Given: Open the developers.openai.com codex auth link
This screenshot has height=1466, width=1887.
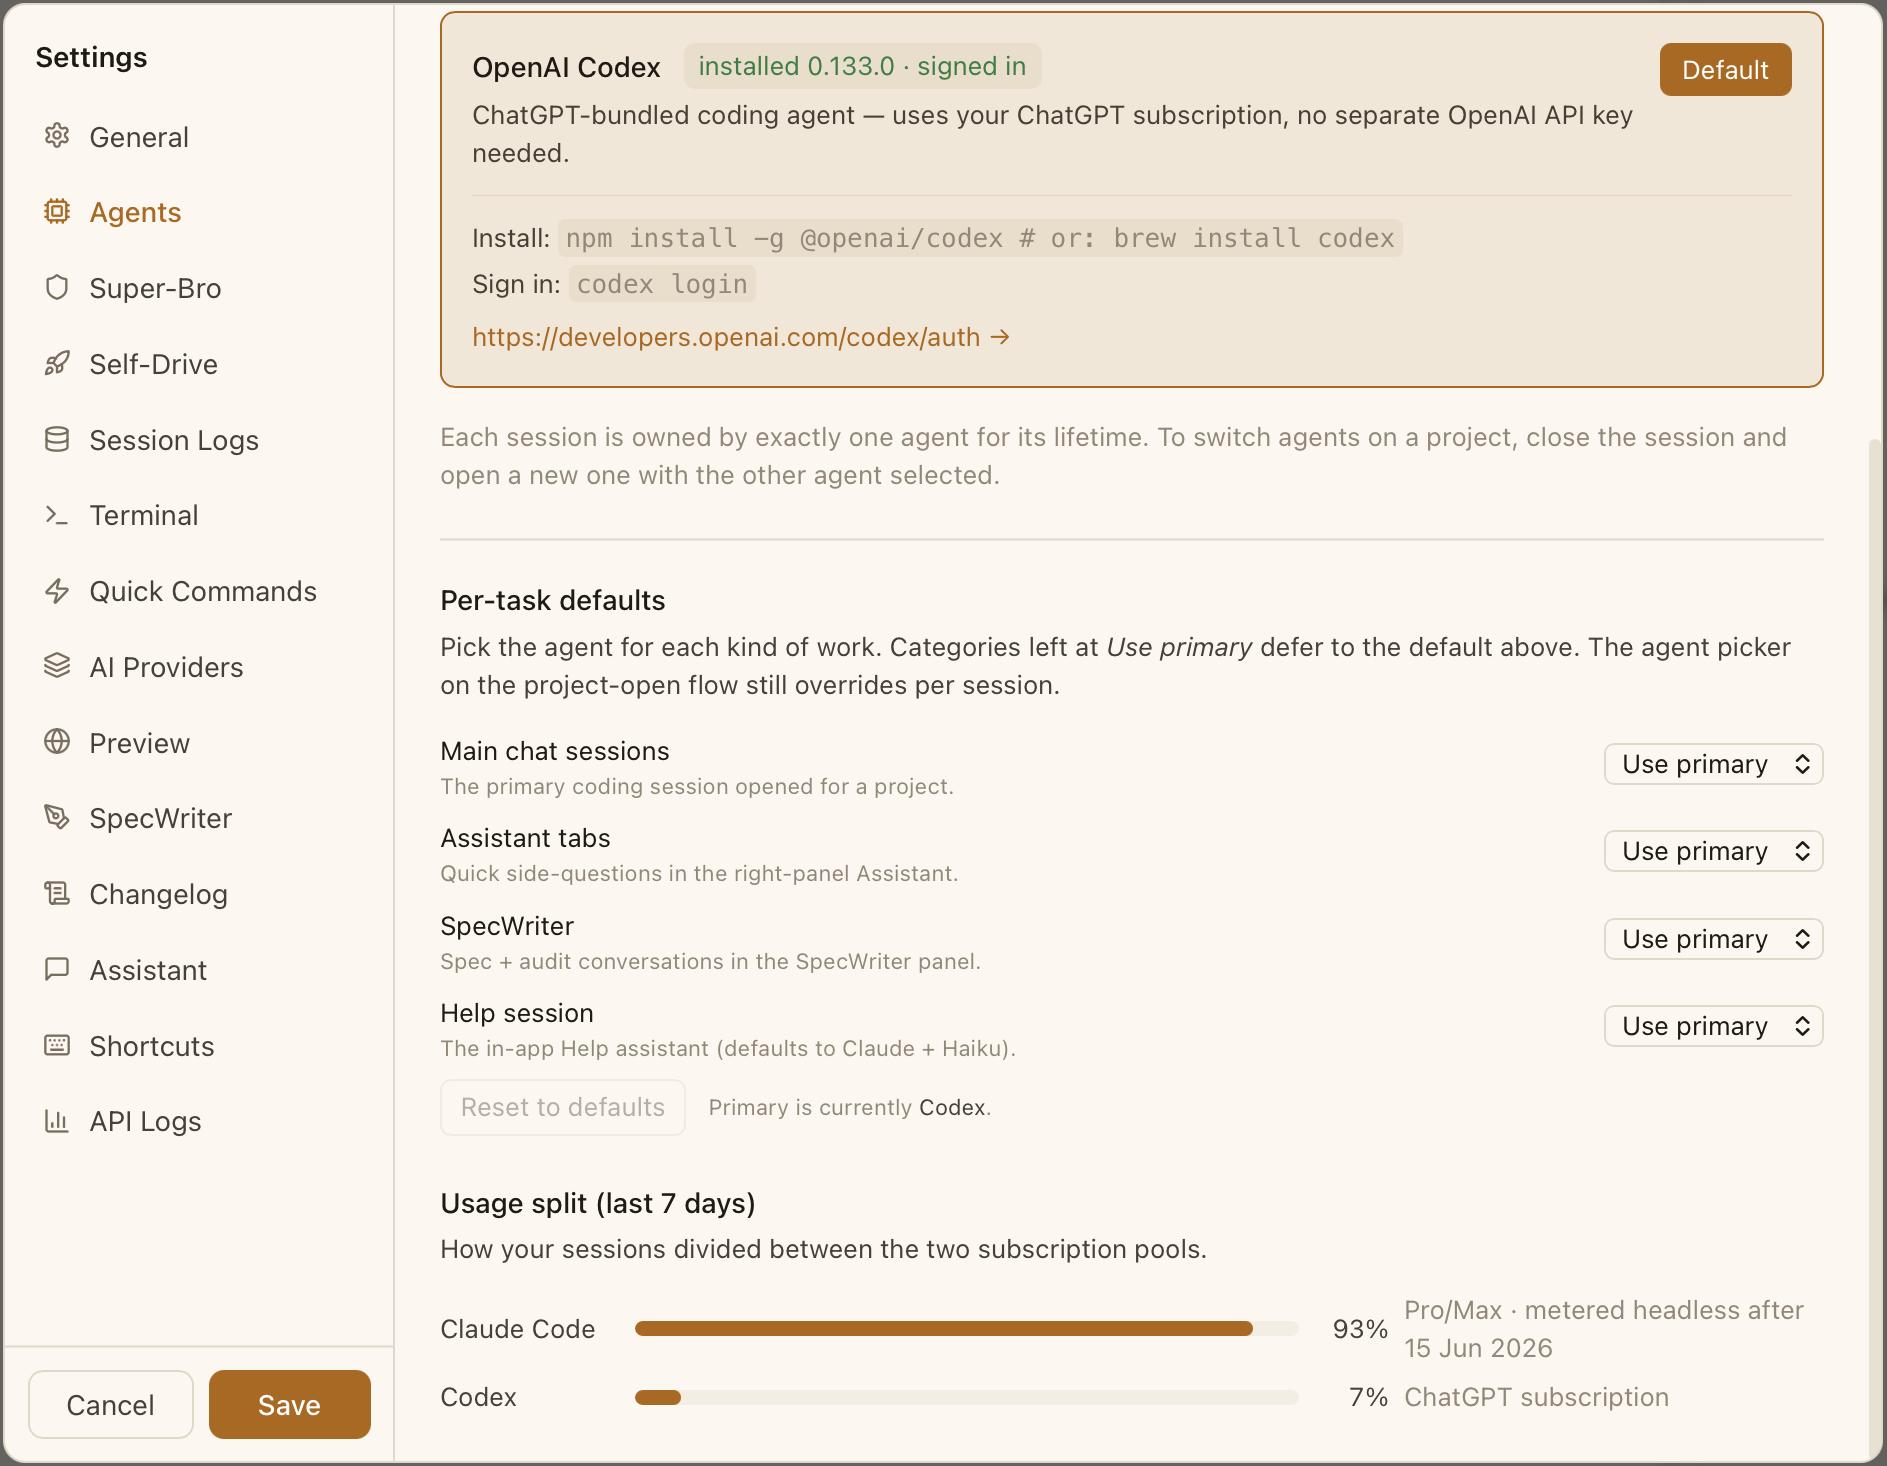Looking at the screenshot, I should point(741,337).
